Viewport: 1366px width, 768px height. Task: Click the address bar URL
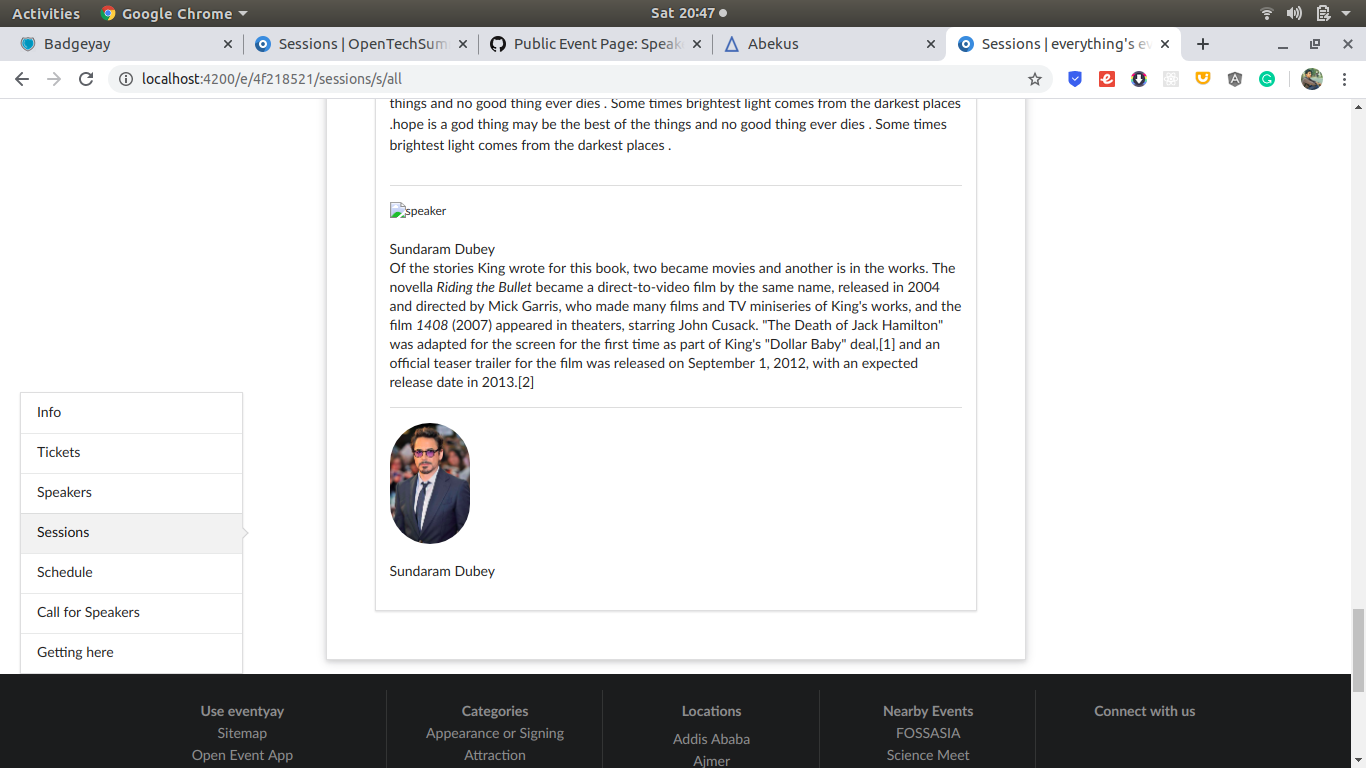point(272,79)
